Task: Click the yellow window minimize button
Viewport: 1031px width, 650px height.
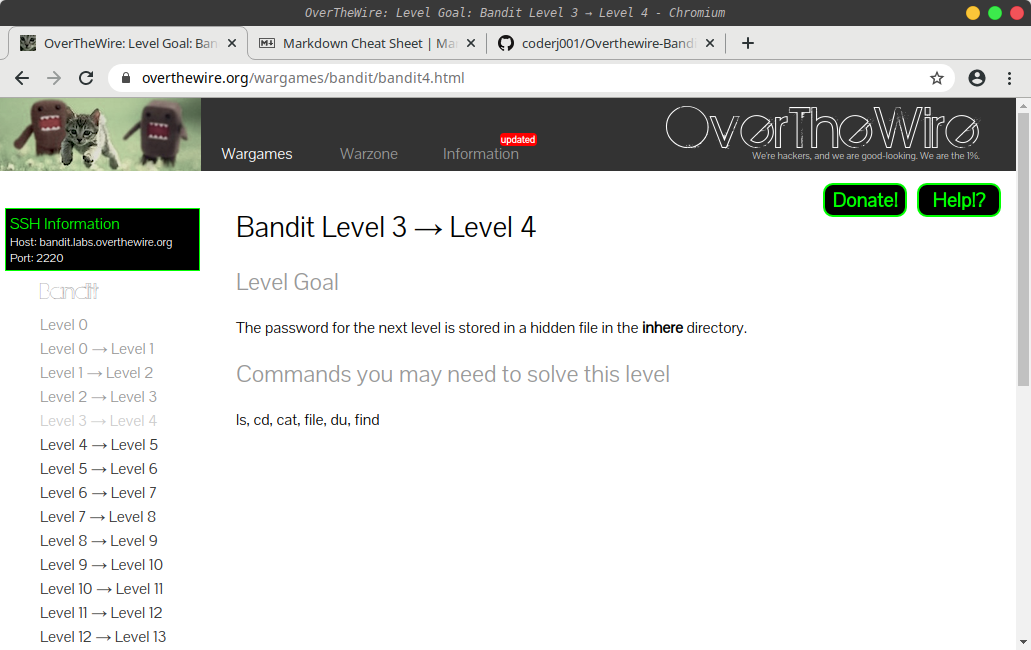Action: [973, 13]
